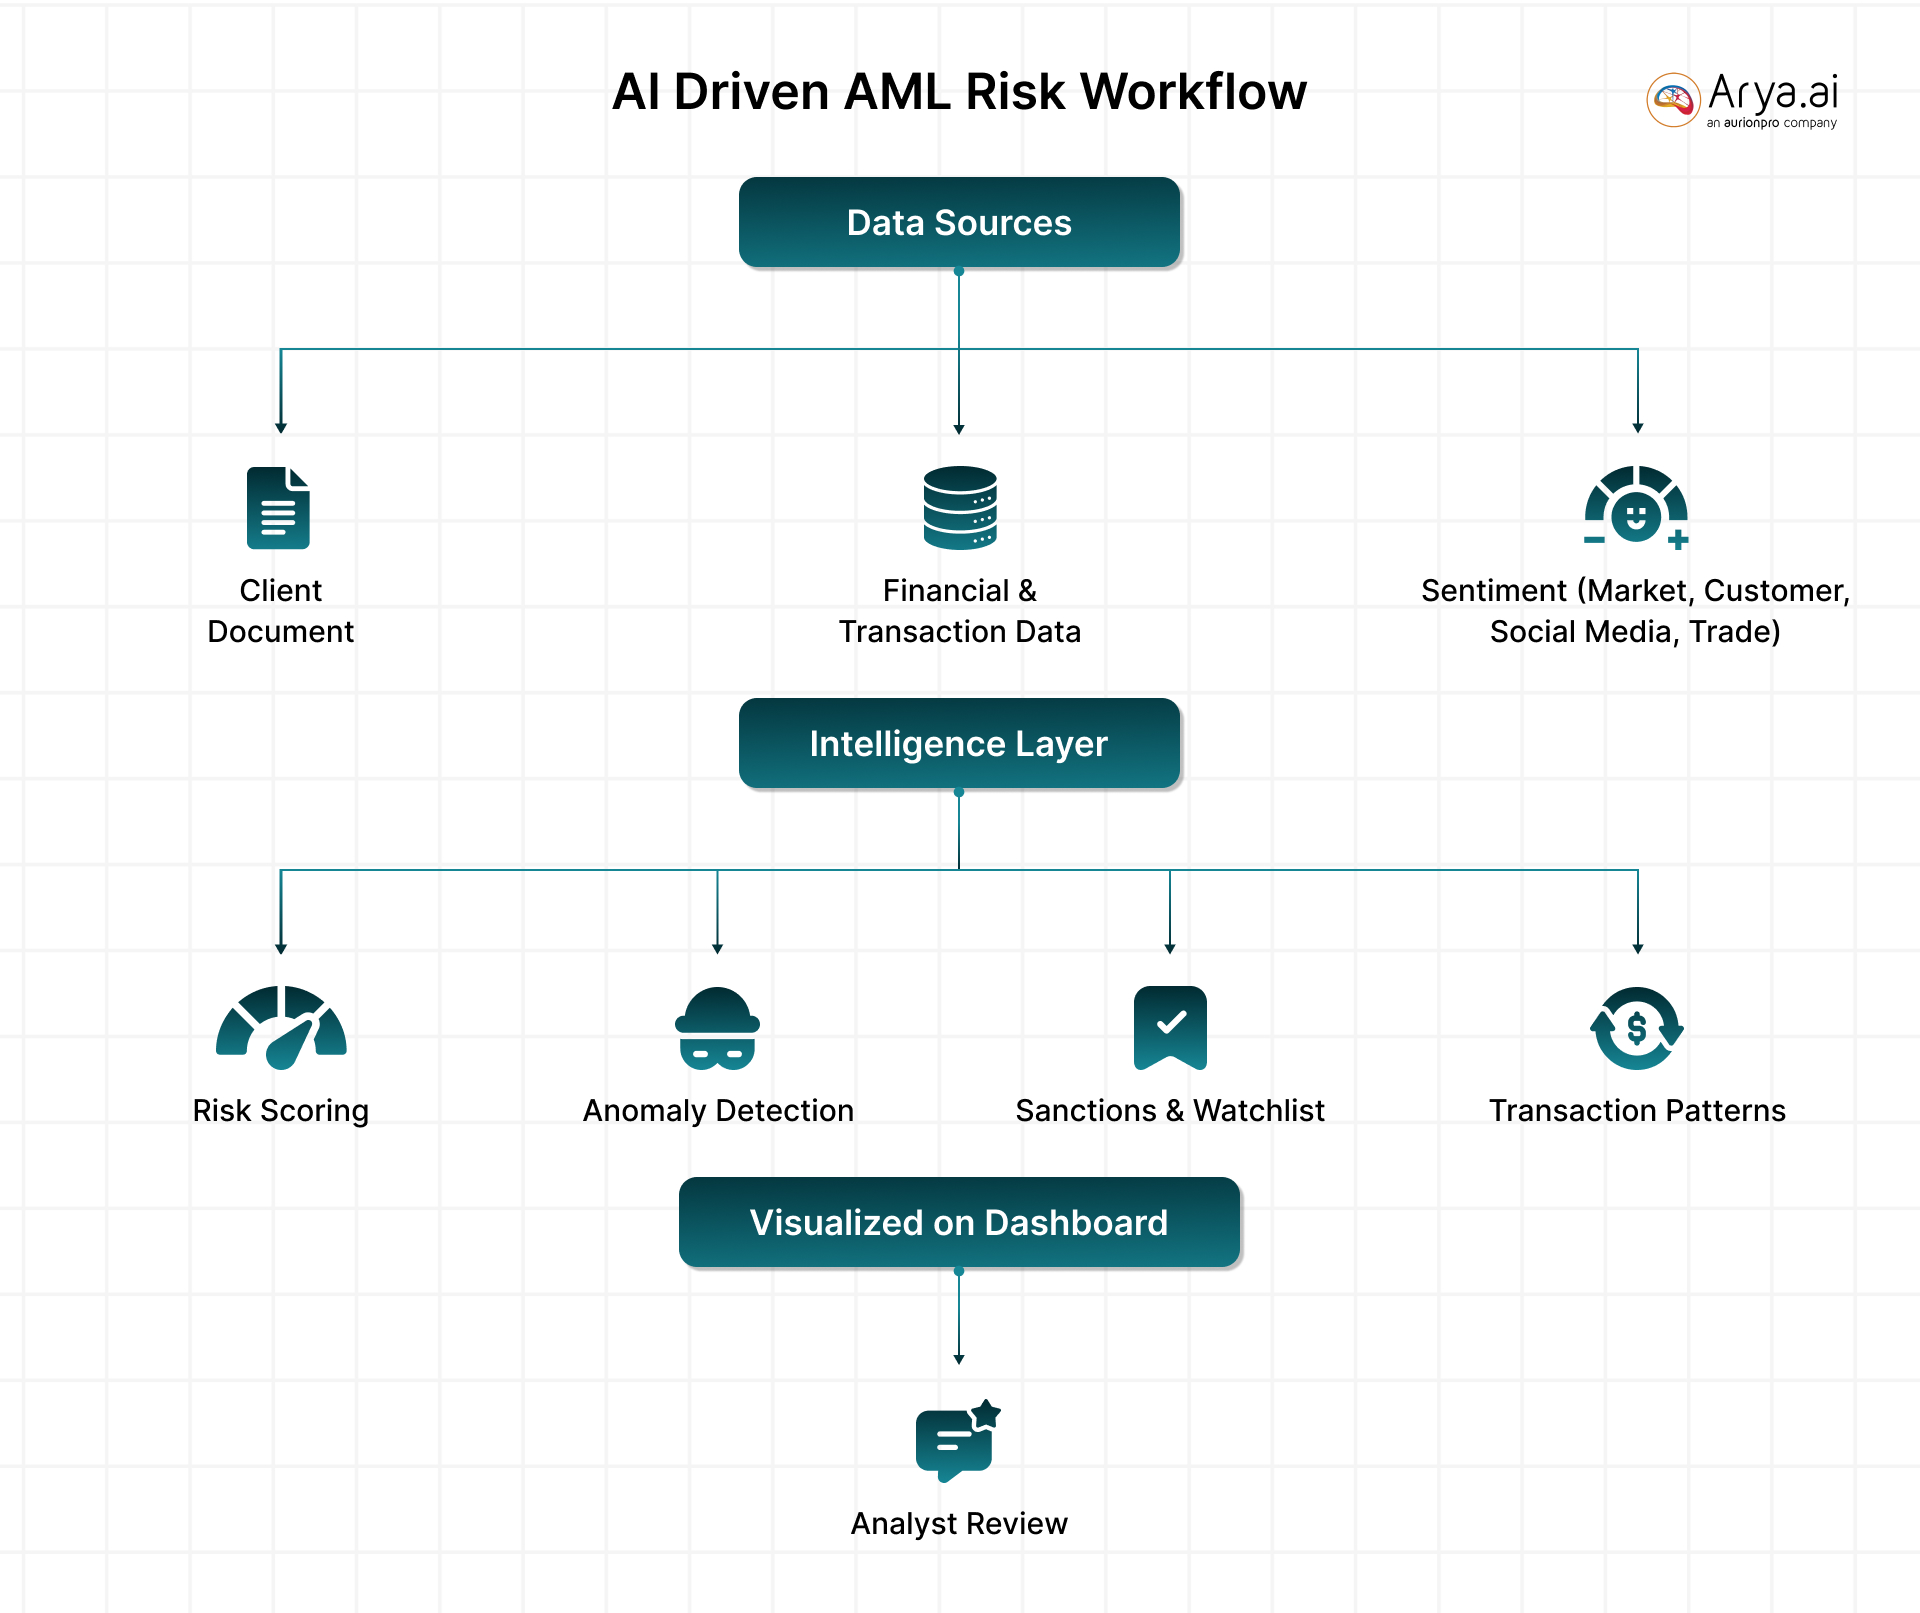
Task: Click the Sentiment (Market, Customer...) label text
Action: coord(1635,611)
